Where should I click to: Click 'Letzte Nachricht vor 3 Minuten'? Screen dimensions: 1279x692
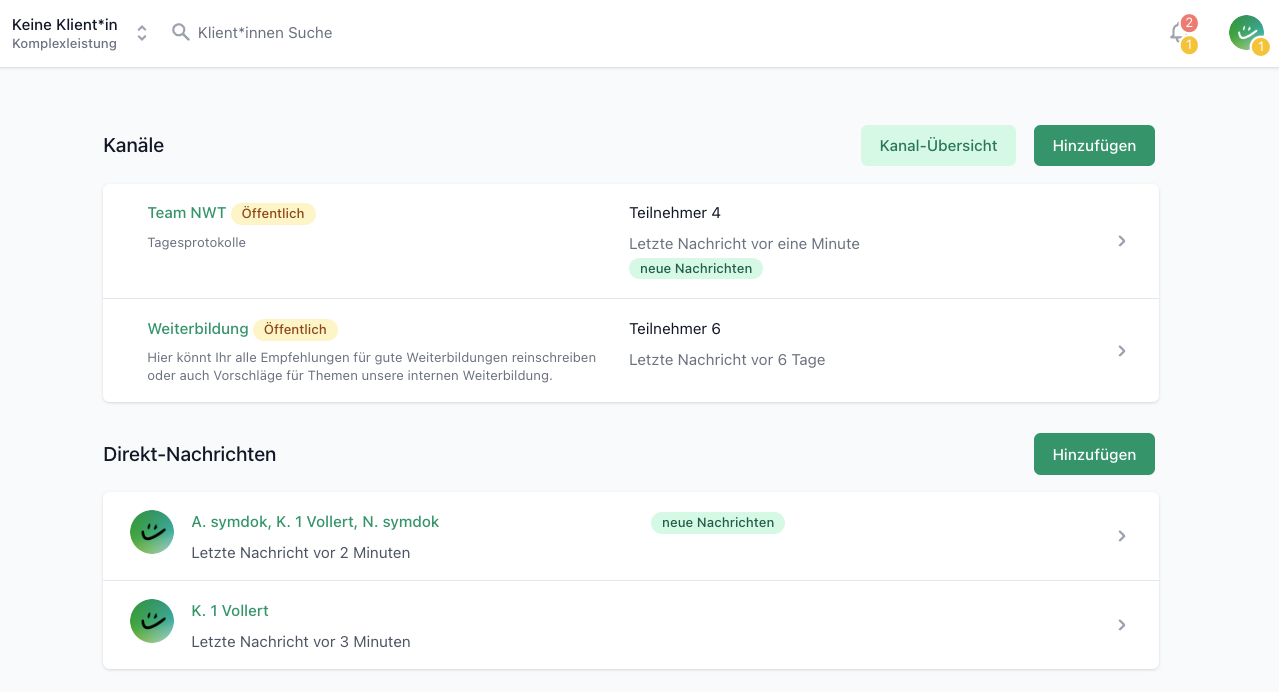[x=301, y=642]
